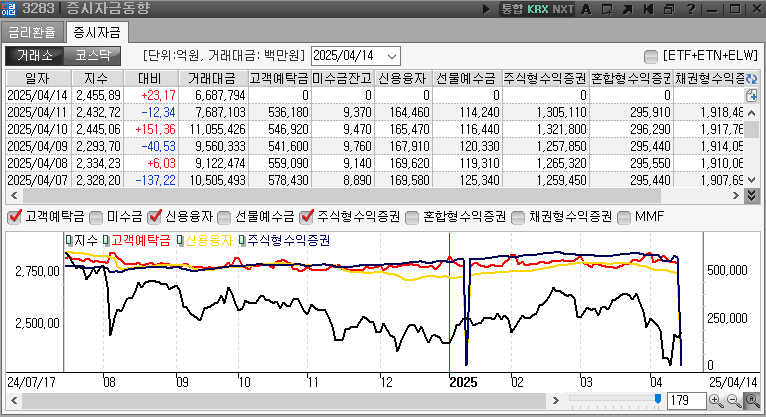Image resolution: width=766 pixels, height=417 pixels.
Task: Switch to the 금리환율 tab
Action: tap(32, 32)
